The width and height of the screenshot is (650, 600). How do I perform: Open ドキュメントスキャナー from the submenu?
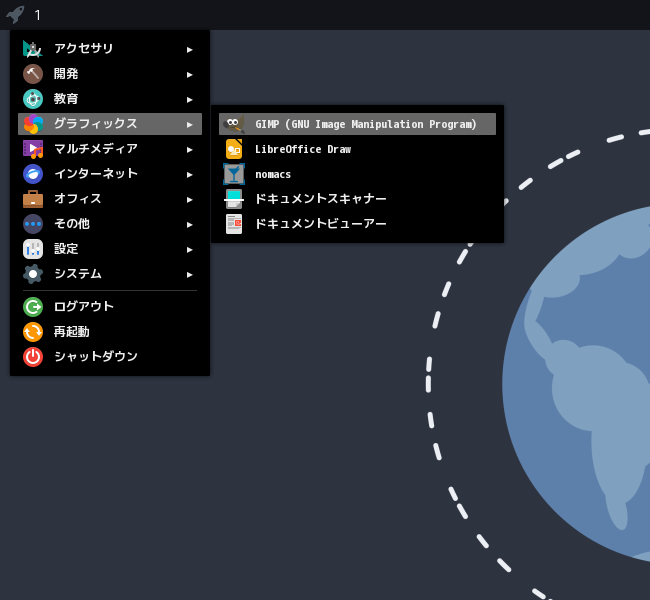(x=357, y=199)
